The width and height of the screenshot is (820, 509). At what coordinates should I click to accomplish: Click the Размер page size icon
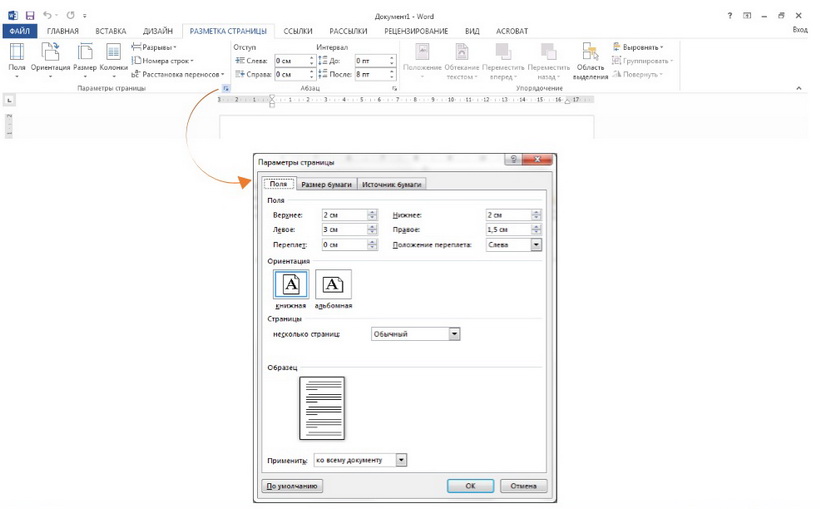point(85,57)
